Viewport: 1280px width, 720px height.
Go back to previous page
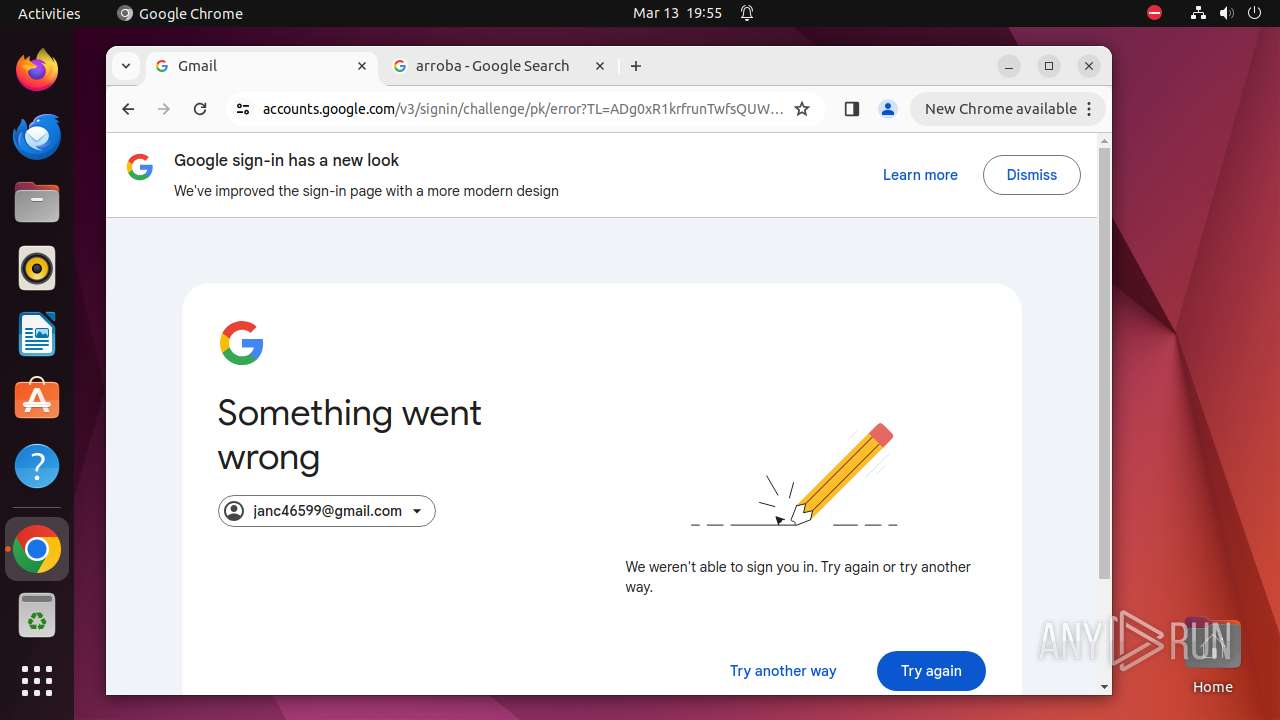pos(128,109)
